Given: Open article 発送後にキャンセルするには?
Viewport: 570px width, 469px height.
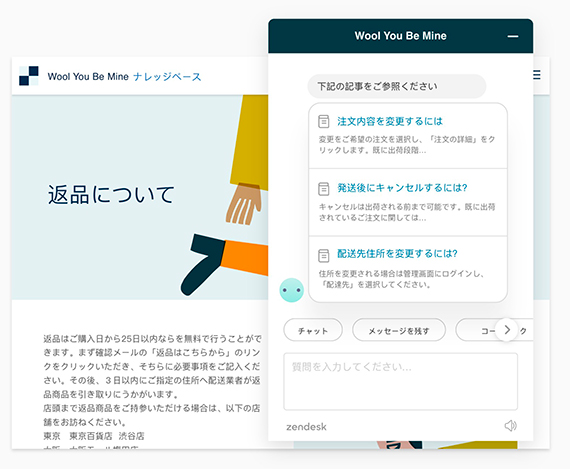Looking at the screenshot, I should (402, 188).
